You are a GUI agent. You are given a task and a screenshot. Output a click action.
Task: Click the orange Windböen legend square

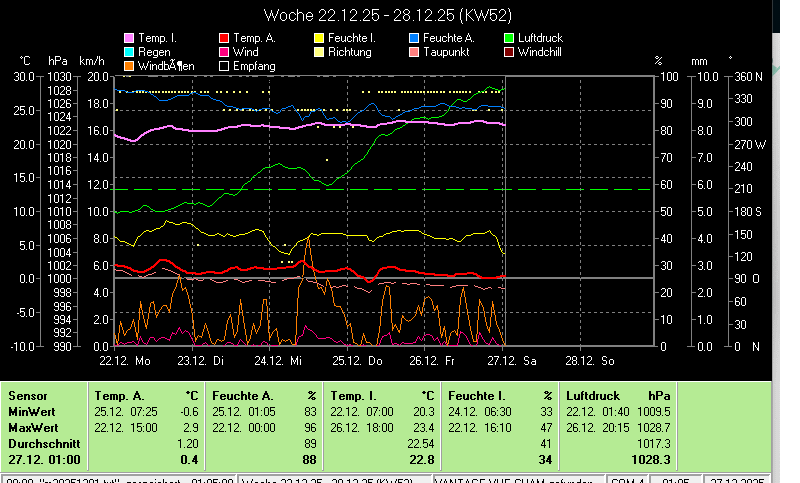click(129, 66)
